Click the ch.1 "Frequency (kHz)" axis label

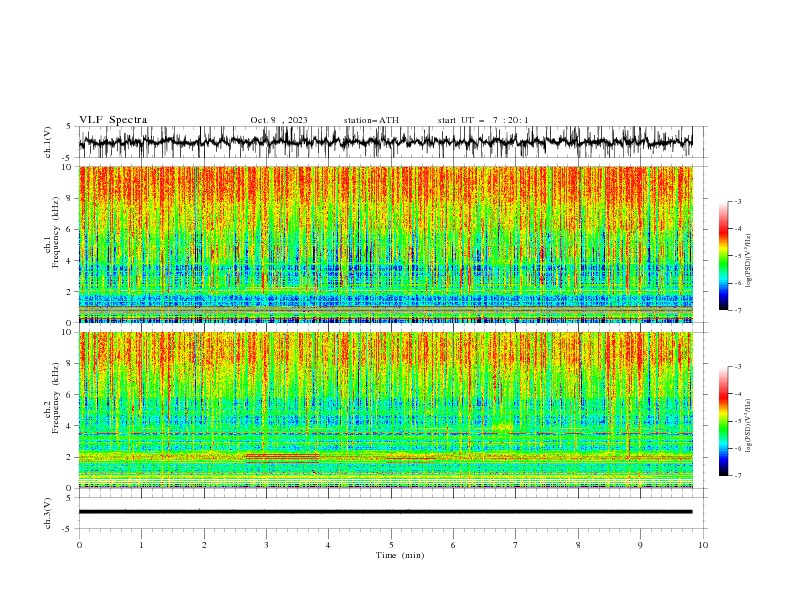tap(56, 232)
